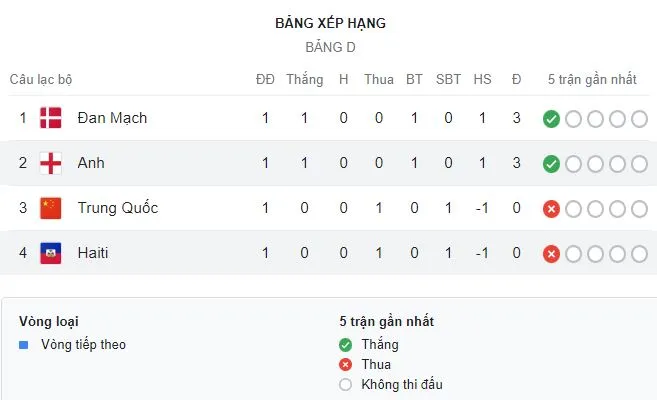
Task: Open the Trung Quốc team link
Action: point(117,208)
